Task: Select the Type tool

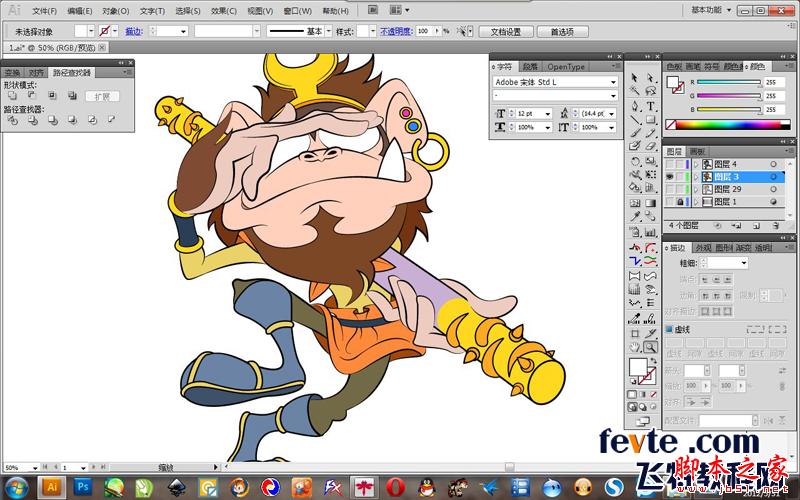Action: point(651,106)
